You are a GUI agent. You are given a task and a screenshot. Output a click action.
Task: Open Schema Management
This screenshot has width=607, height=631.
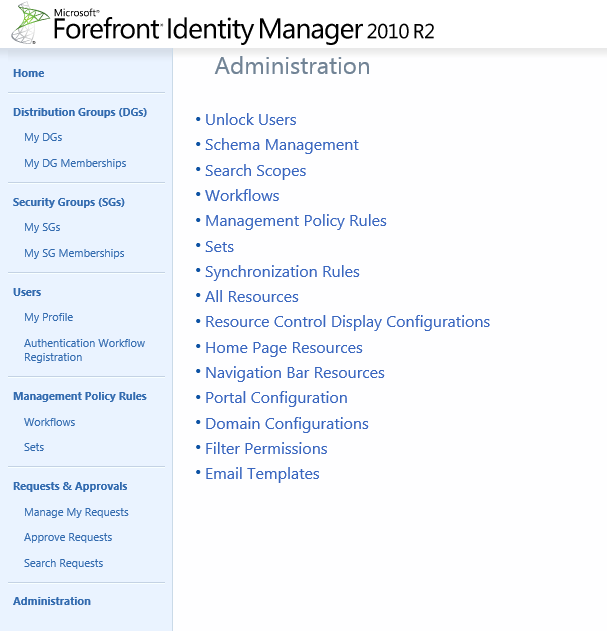282,145
